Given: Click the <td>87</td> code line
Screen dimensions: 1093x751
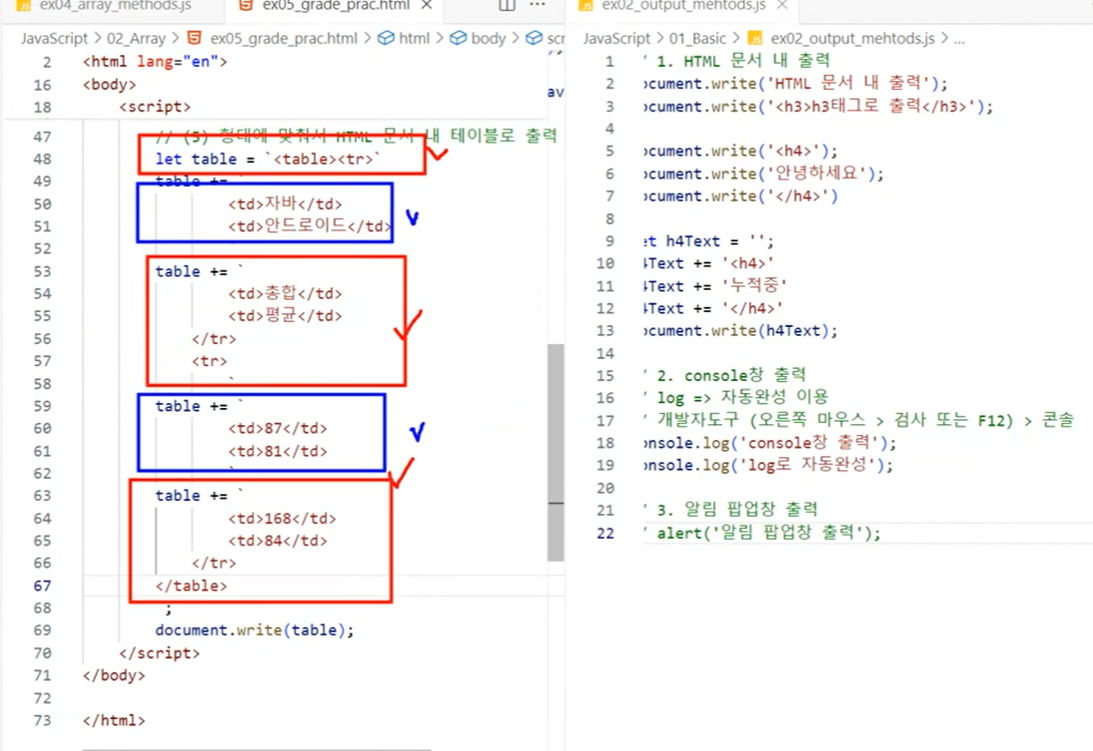Looking at the screenshot, I should (277, 428).
